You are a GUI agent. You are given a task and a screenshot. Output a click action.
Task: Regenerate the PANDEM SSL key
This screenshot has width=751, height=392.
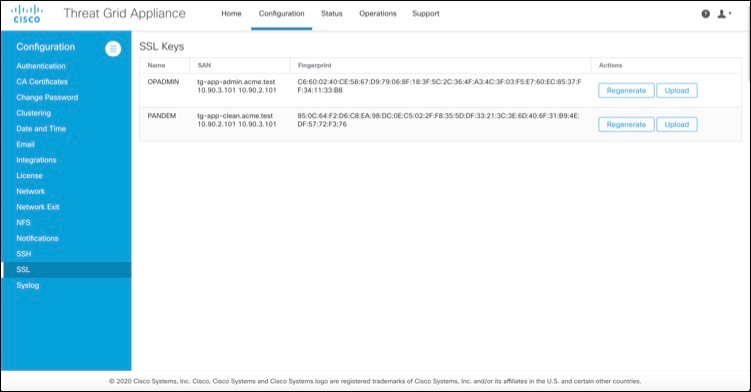coord(626,125)
